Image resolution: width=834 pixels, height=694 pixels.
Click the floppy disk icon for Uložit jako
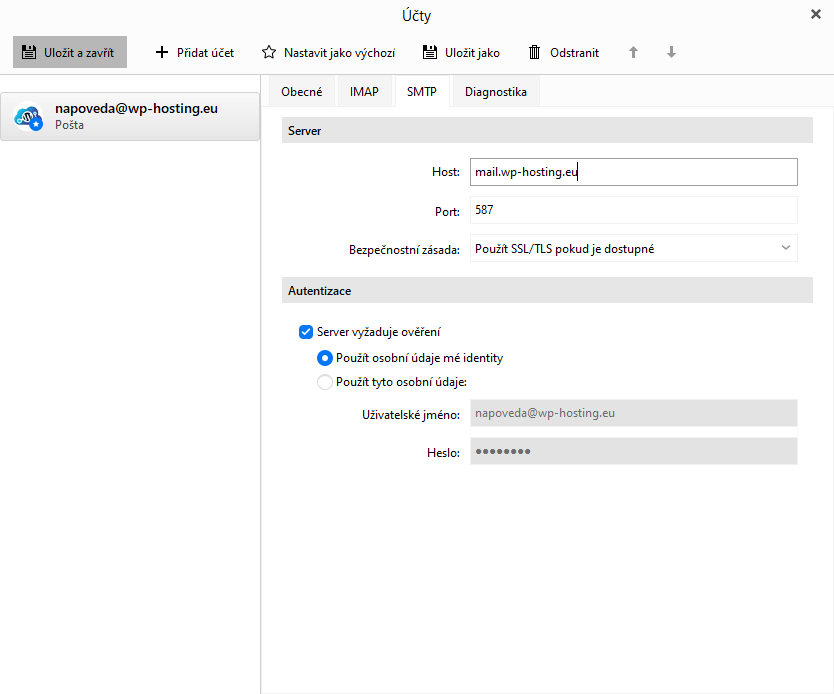click(x=430, y=52)
